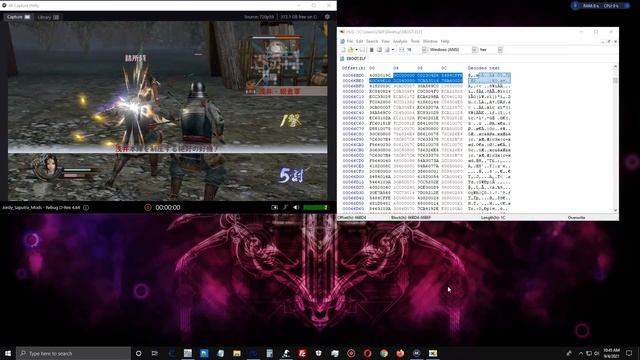
Task: Open the View menu in HxD
Action: (385, 41)
